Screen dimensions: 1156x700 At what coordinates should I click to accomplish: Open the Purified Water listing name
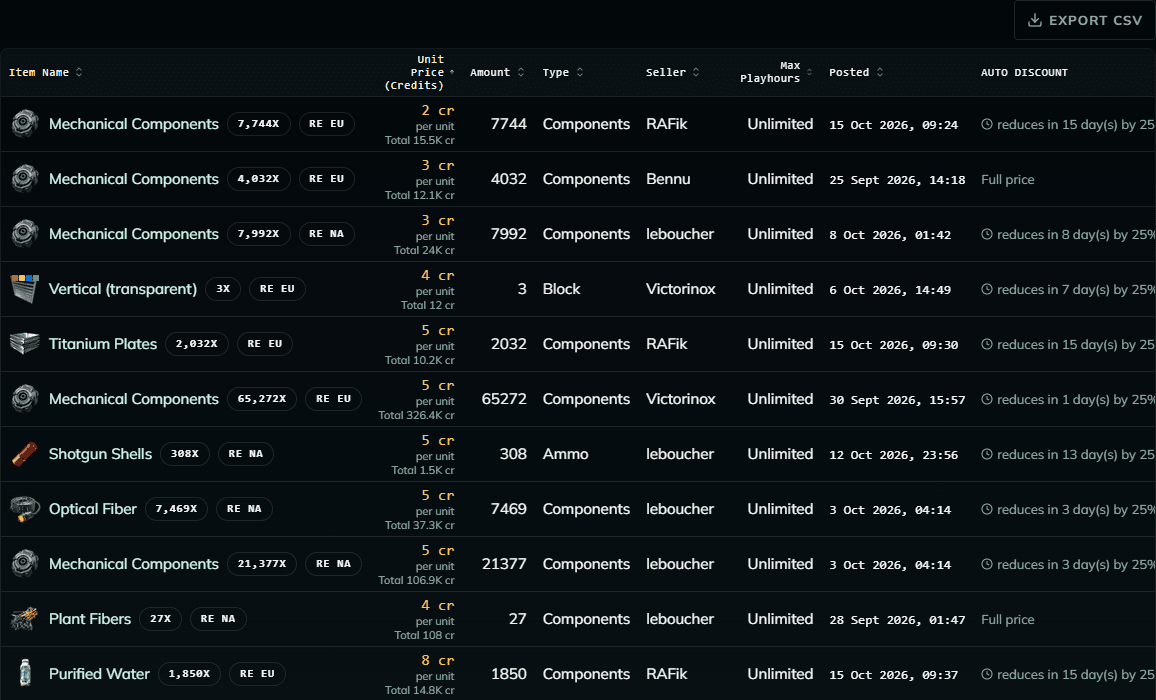pyautogui.click(x=99, y=674)
